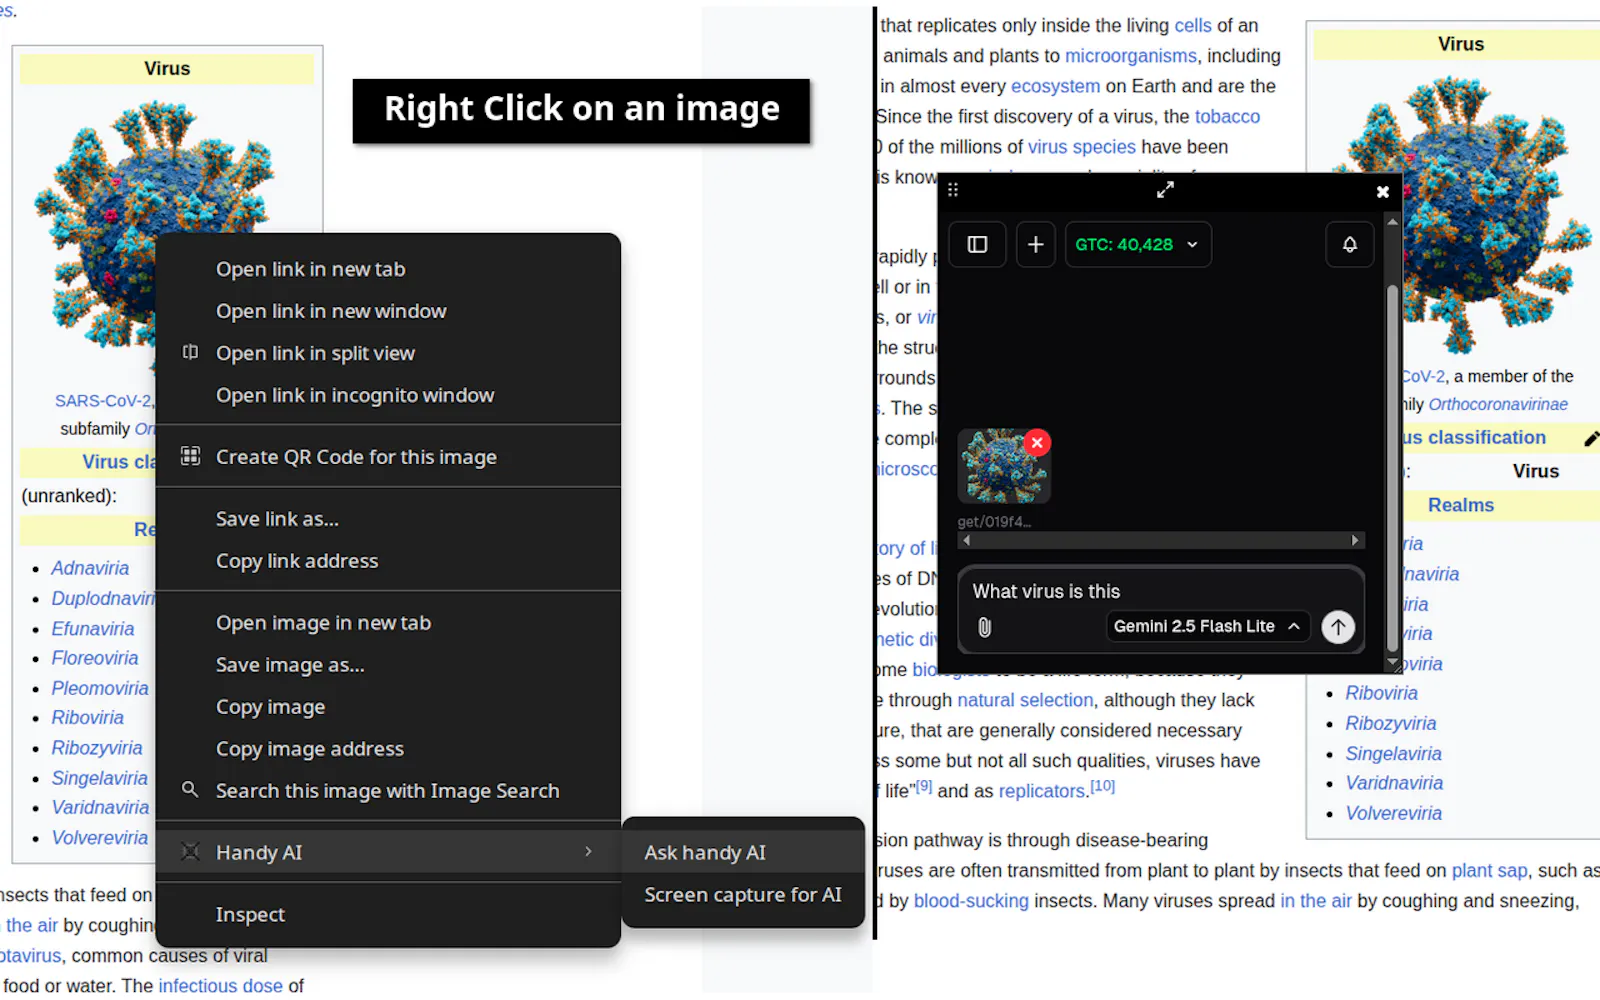Choose 'Save link as...'
The width and height of the screenshot is (1600, 1000).
click(x=388, y=519)
